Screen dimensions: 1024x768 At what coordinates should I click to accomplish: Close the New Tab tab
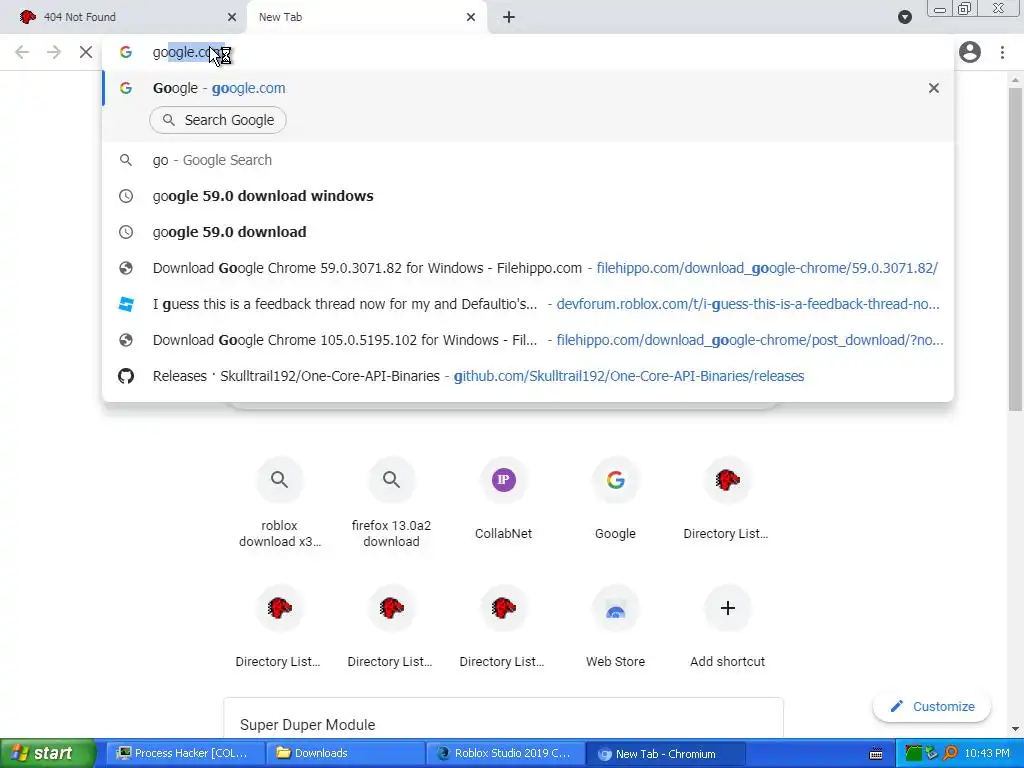pyautogui.click(x=471, y=17)
